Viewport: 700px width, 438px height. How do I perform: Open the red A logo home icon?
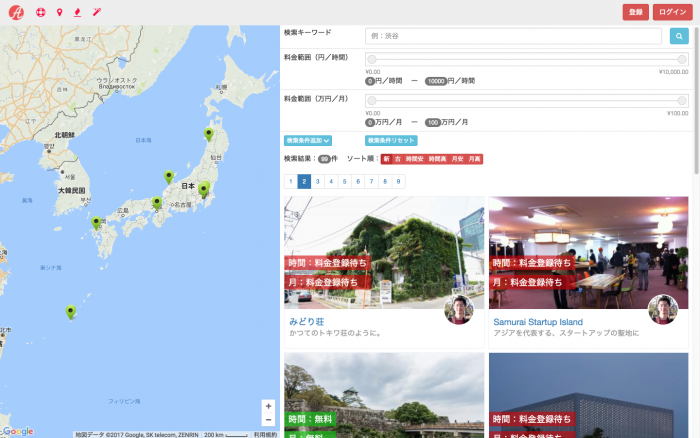(x=16, y=12)
